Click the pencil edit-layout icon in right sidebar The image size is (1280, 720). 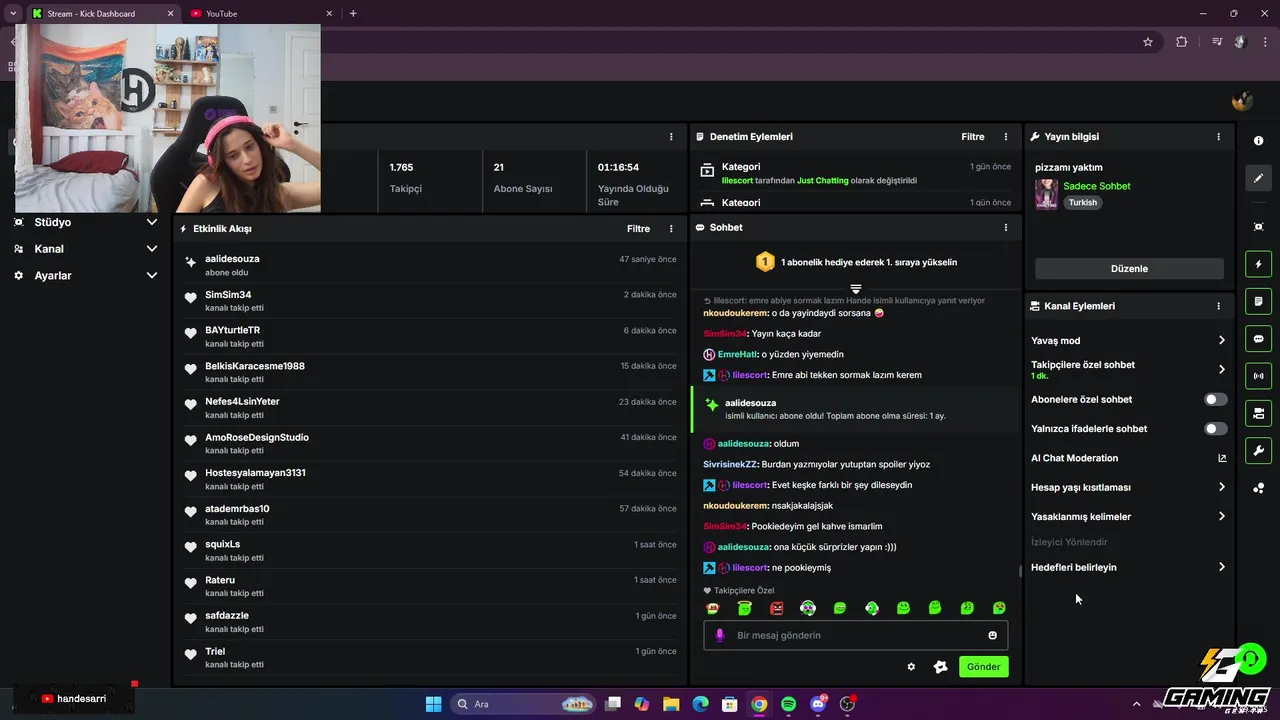coord(1258,178)
